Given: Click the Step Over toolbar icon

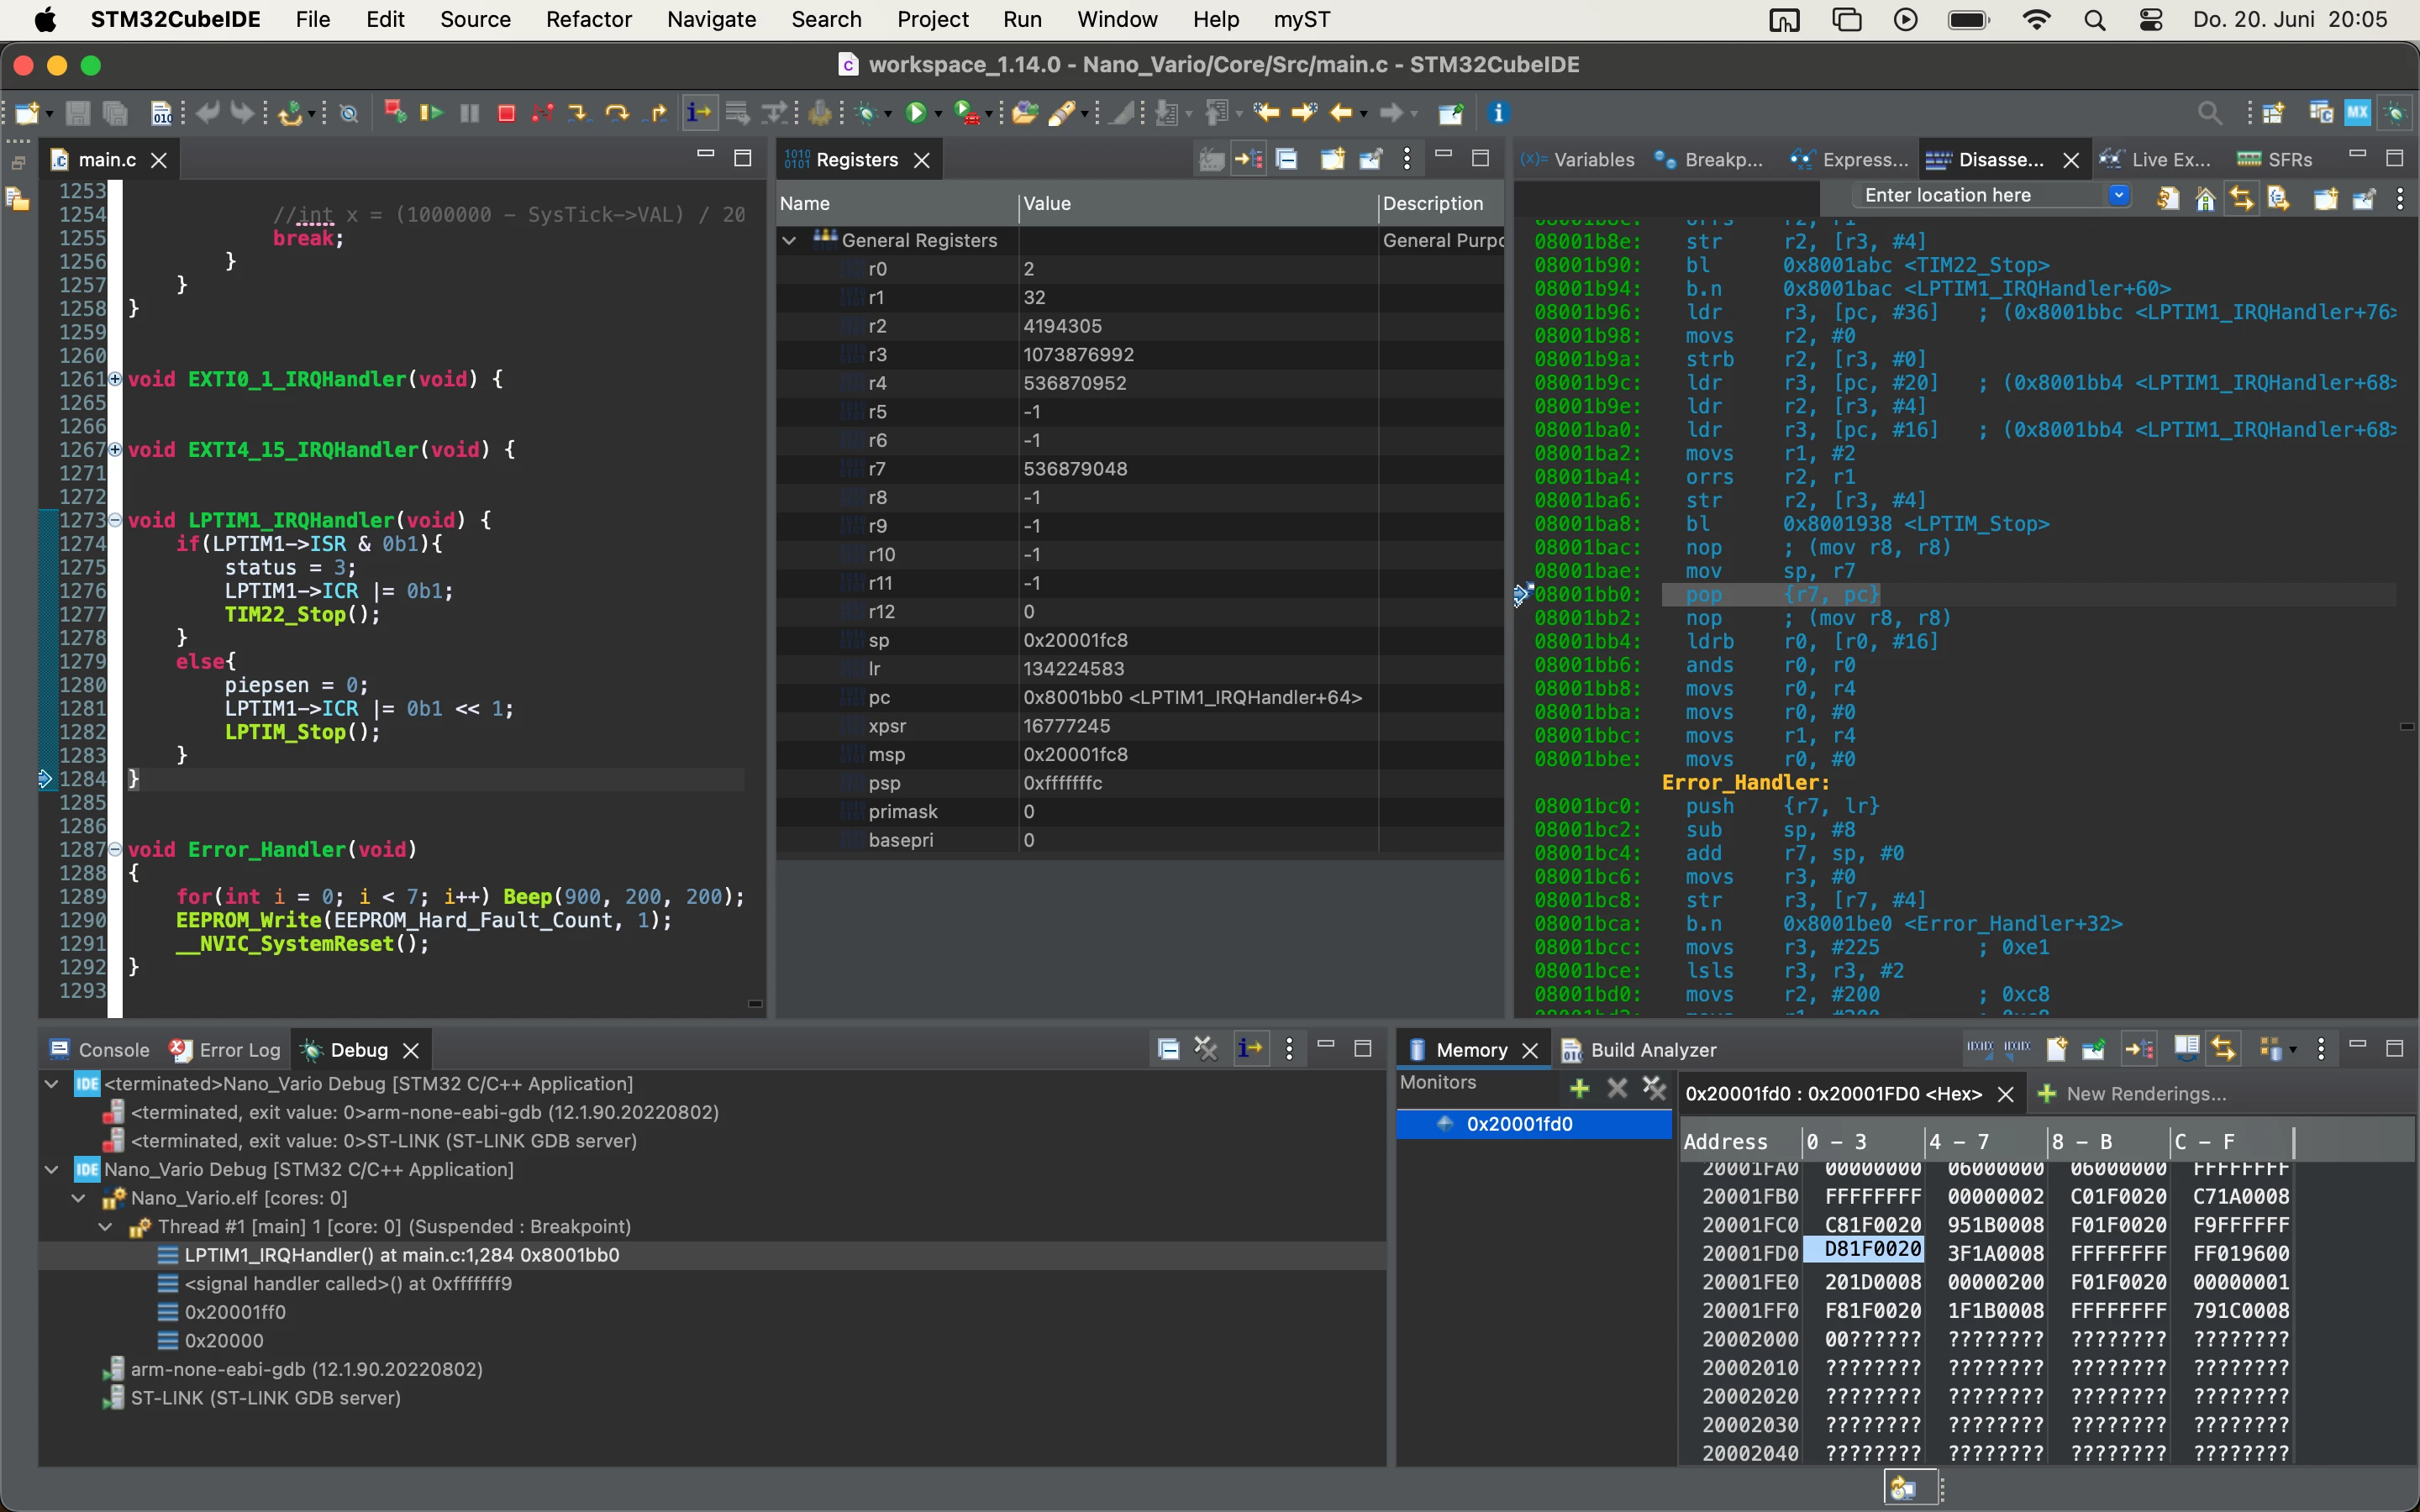Looking at the screenshot, I should [617, 113].
